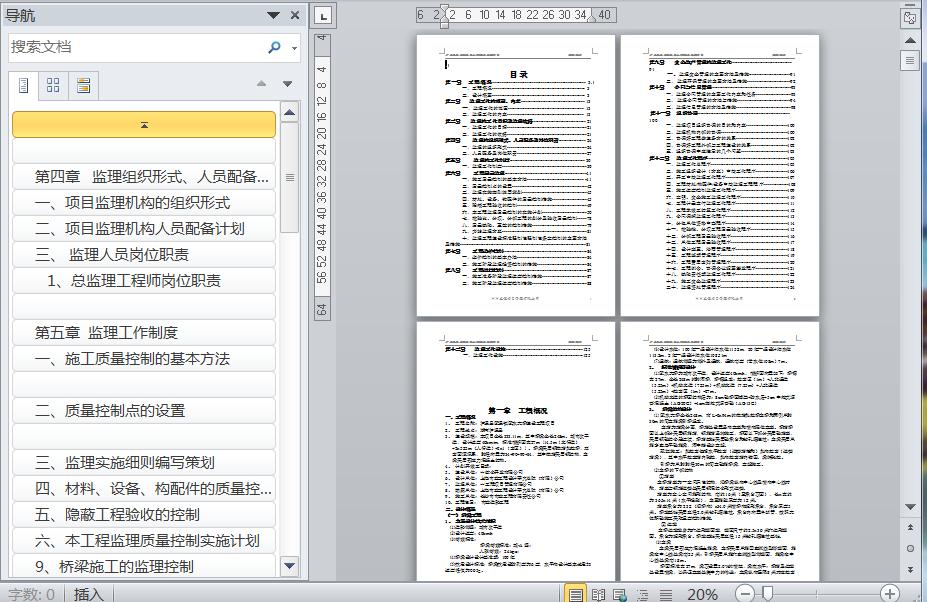
Task: Go to heading 一、项目监理机构的组织形式
Action: click(x=144, y=203)
